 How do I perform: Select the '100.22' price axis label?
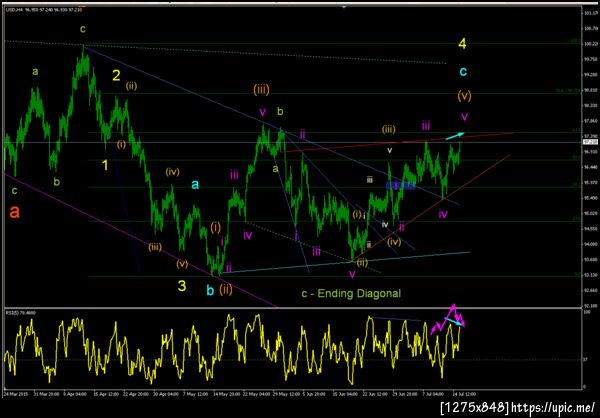click(x=589, y=44)
